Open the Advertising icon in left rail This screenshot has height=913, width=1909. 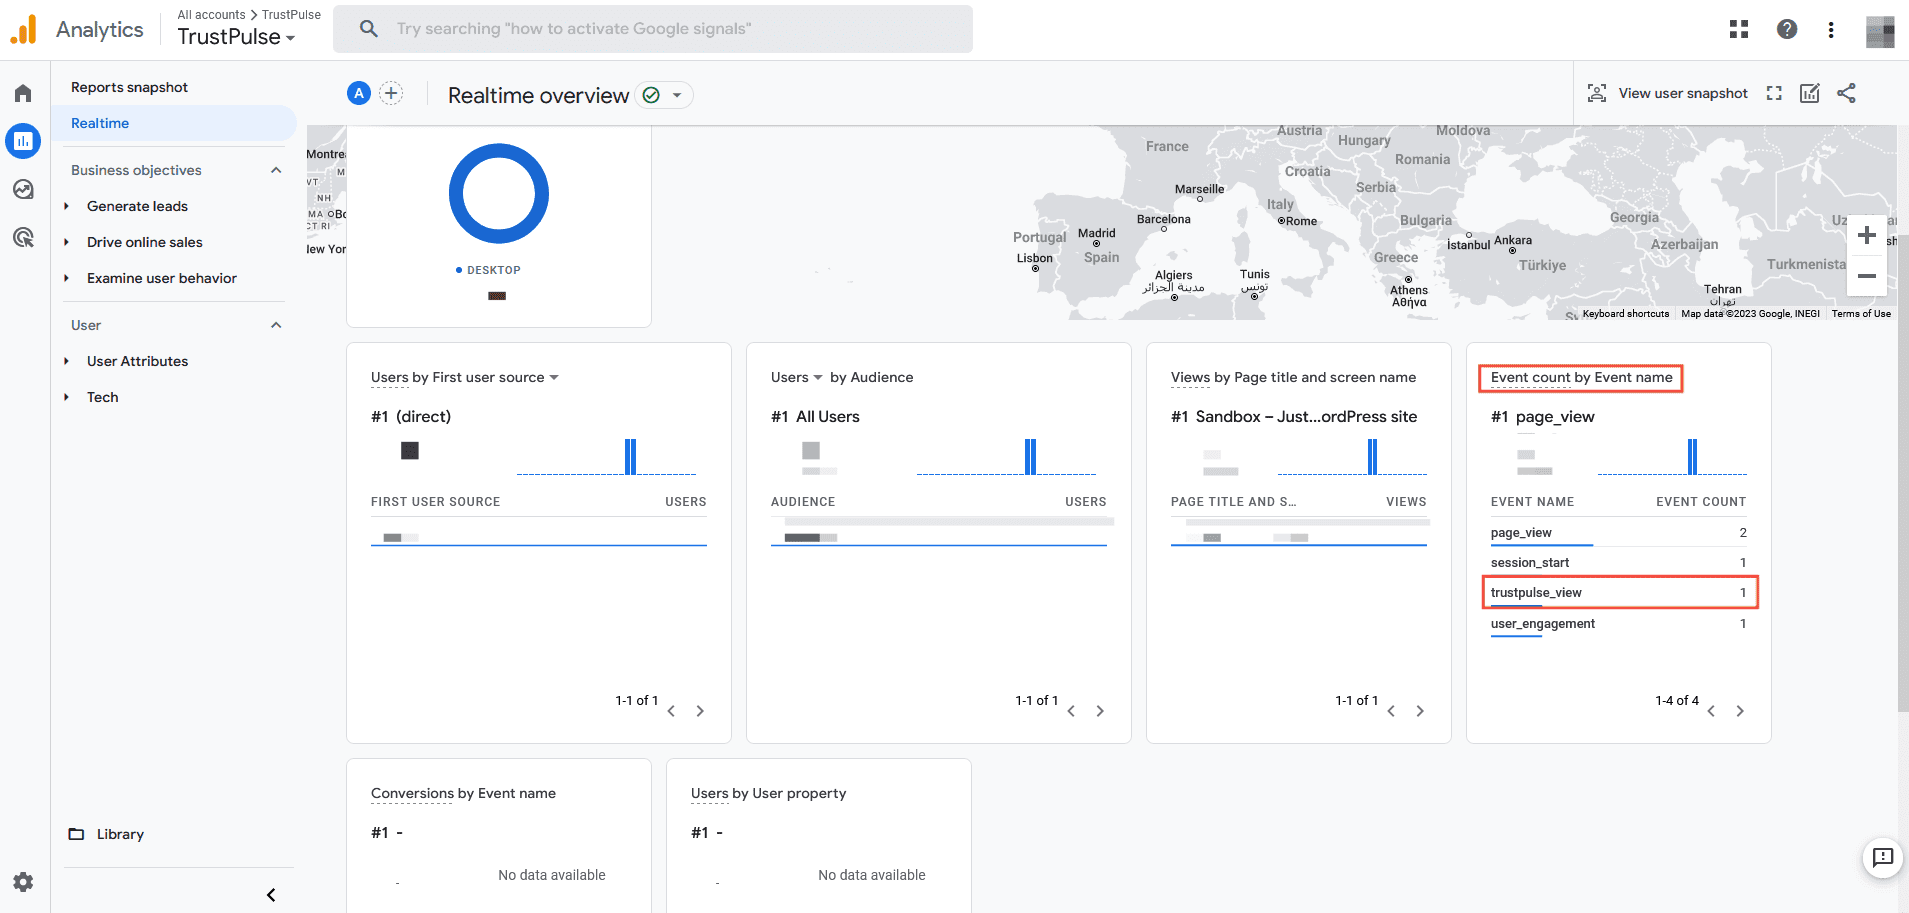tap(23, 237)
